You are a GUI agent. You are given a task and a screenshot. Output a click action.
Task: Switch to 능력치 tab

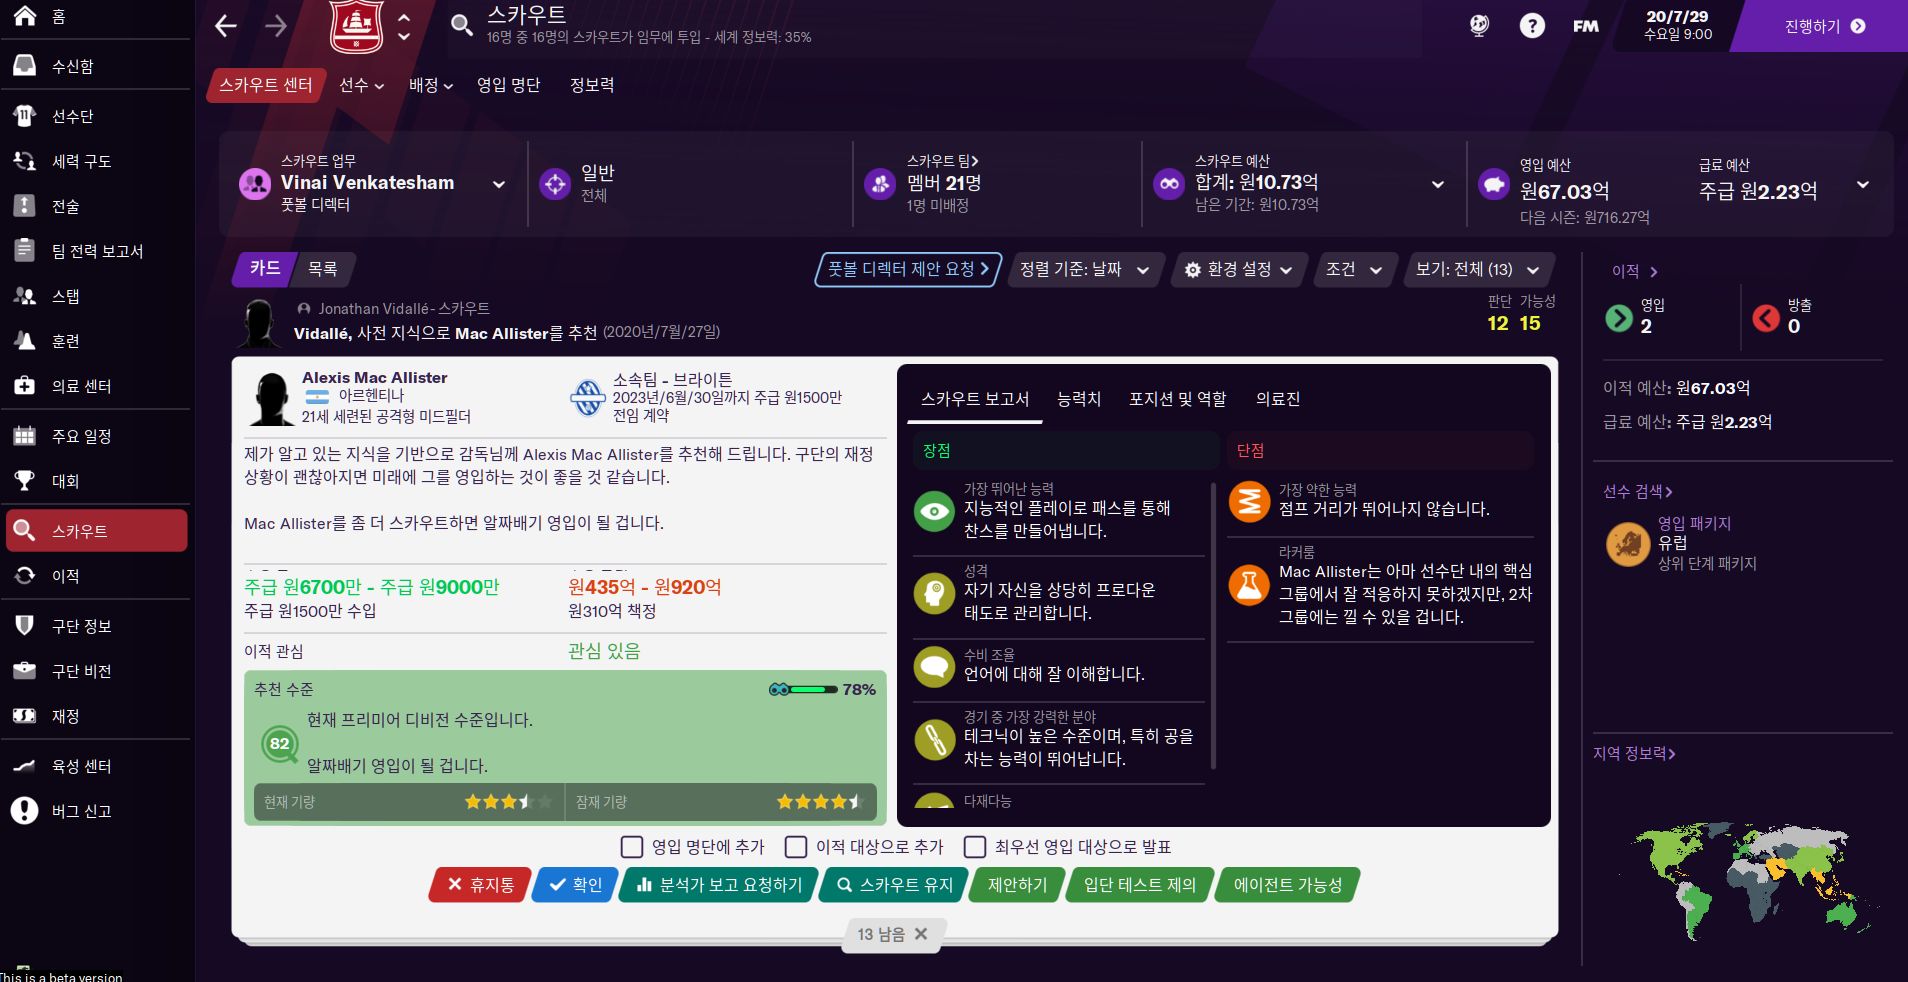(1078, 399)
